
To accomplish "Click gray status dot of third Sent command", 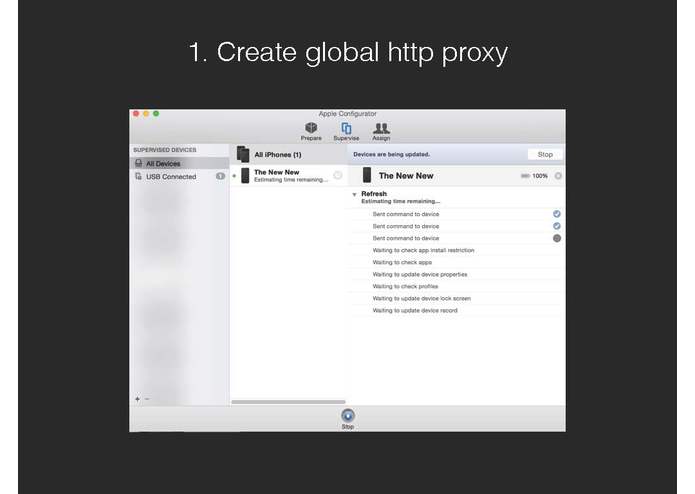I will click(557, 238).
